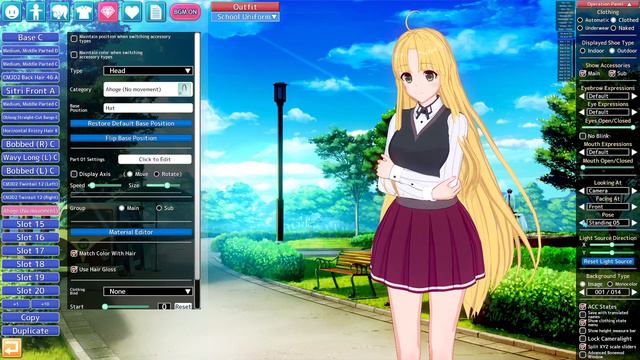Screen dimensions: 640x360
Task: Toggle Show Accessories Sub checkbox
Action: point(612,73)
